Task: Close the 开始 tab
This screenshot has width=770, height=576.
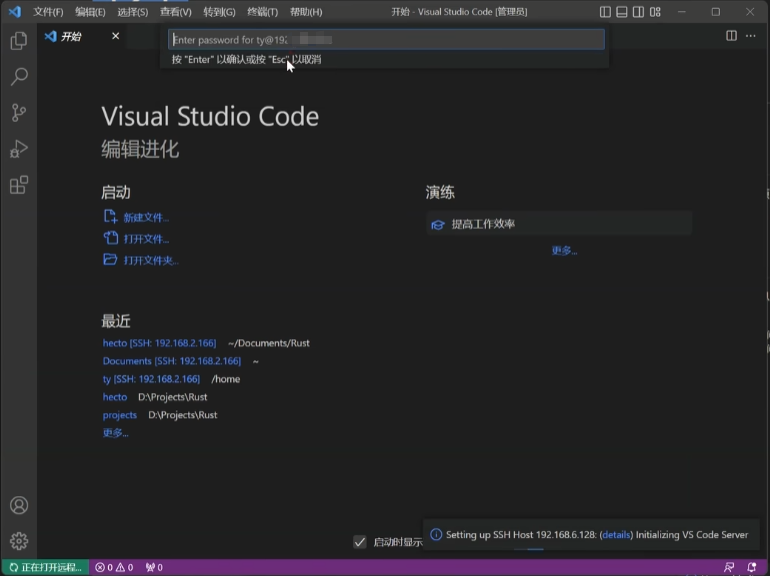Action: [x=115, y=36]
